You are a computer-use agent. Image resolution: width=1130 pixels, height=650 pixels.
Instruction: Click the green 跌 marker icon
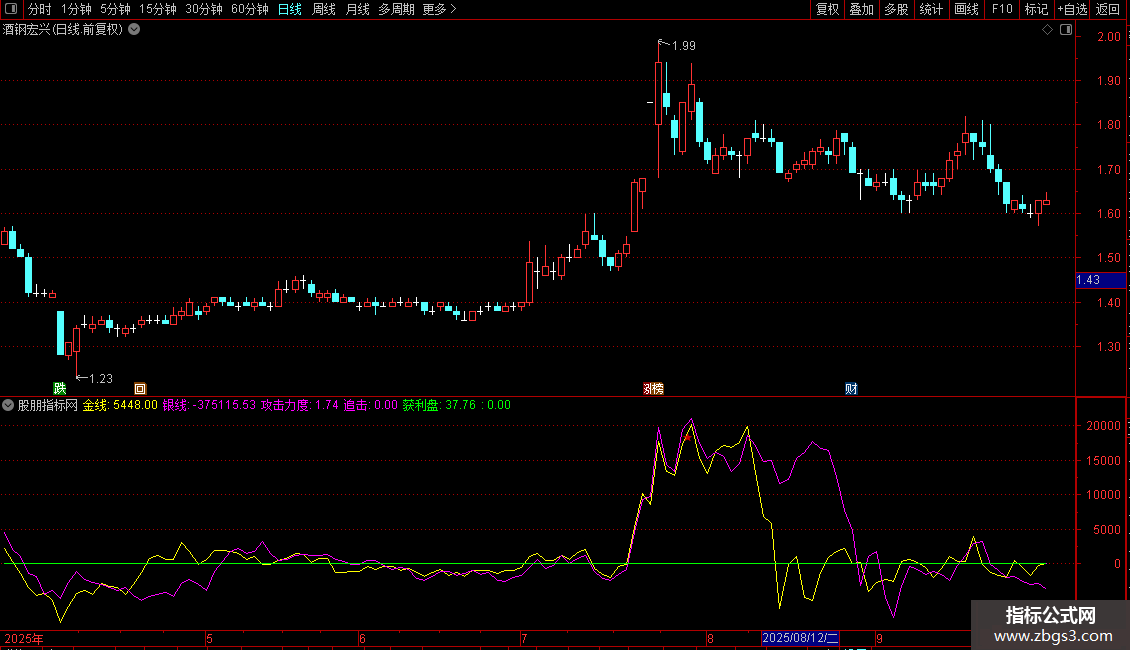[x=60, y=388]
